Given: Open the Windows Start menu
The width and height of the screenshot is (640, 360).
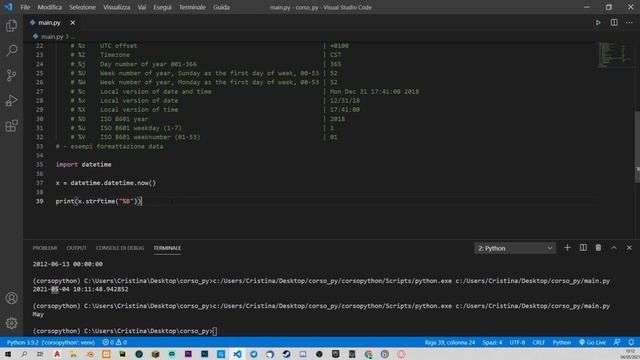Looking at the screenshot, I should [x=8, y=354].
